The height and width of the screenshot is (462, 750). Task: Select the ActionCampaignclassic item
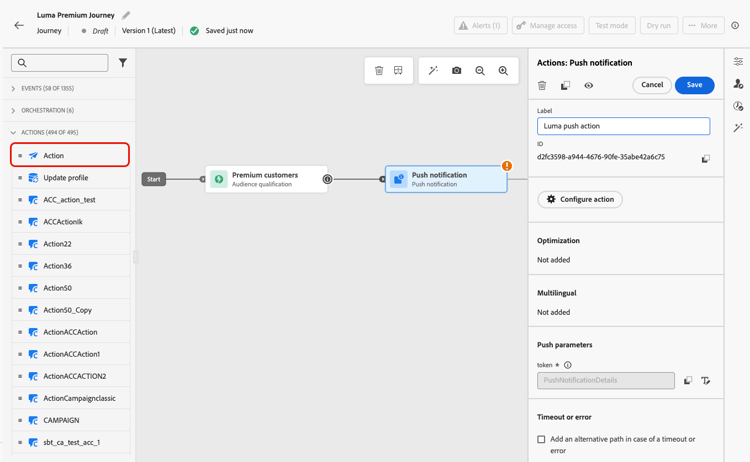pos(71,397)
